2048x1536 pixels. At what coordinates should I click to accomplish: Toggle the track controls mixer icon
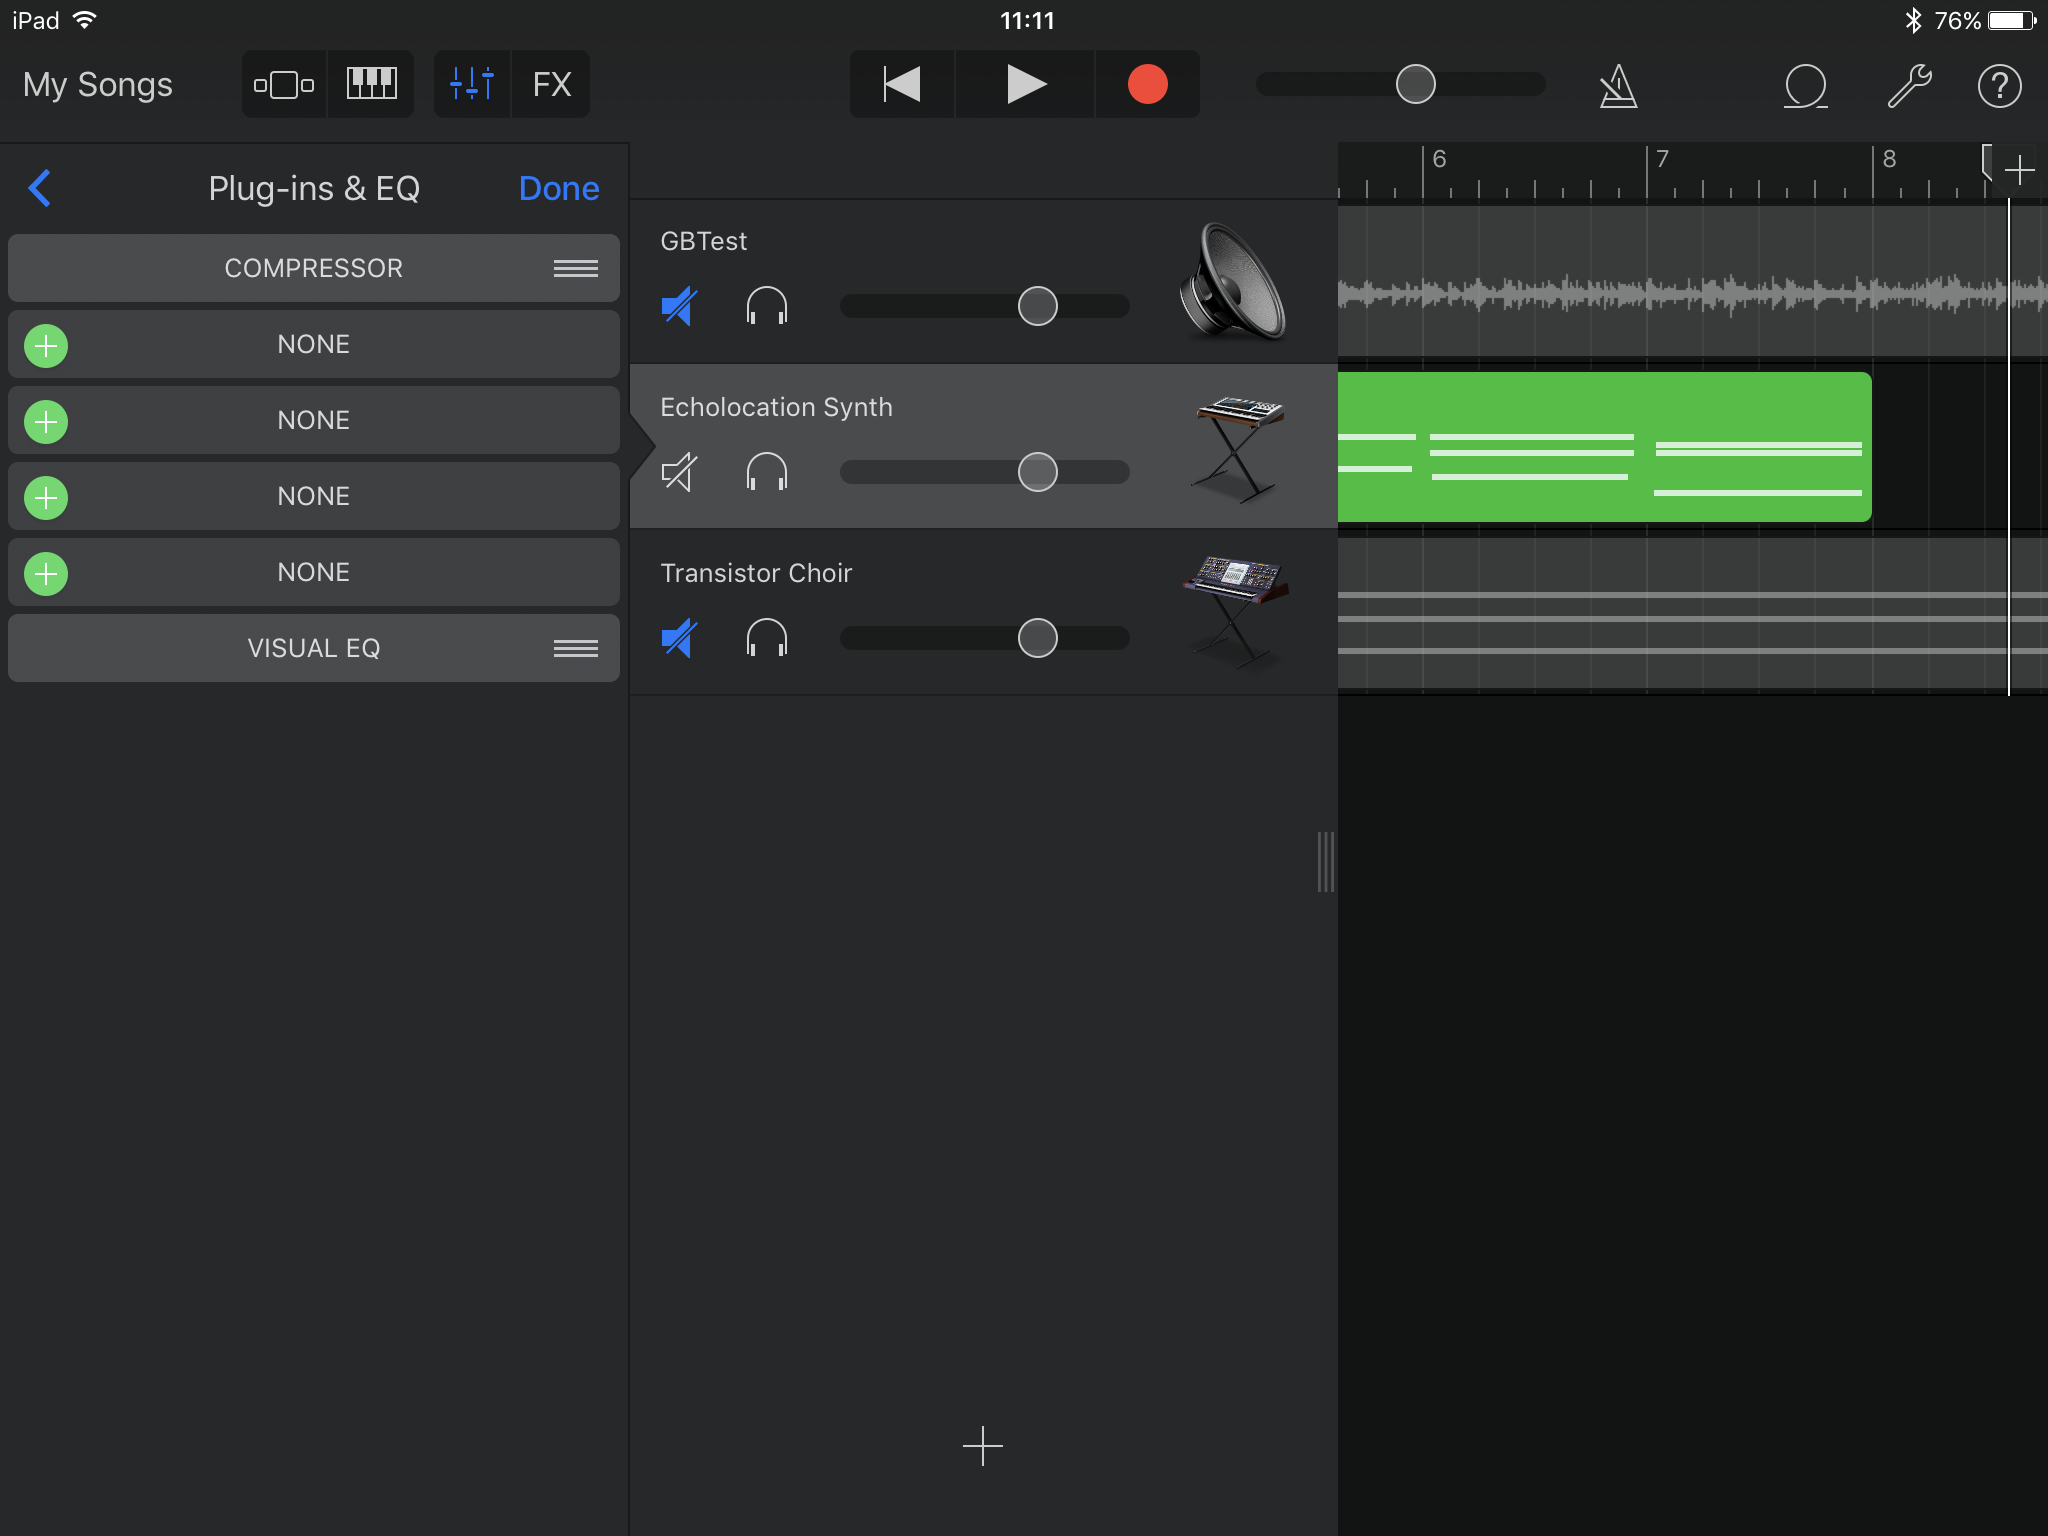(x=472, y=85)
